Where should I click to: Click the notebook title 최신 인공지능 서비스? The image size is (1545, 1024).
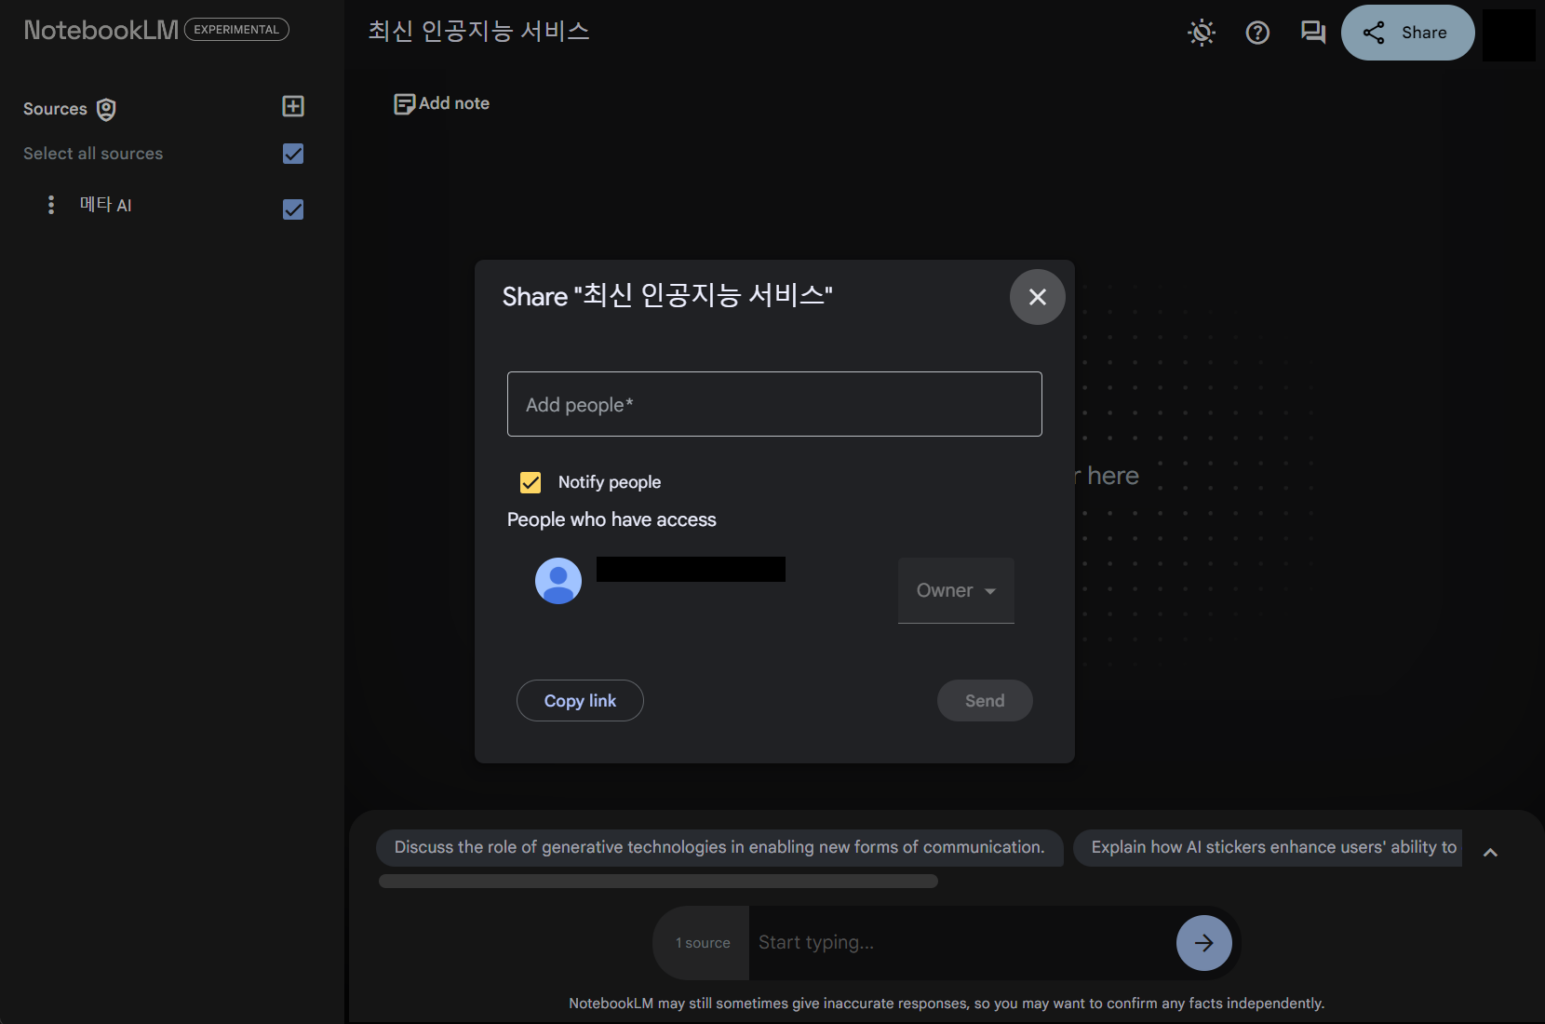click(478, 31)
